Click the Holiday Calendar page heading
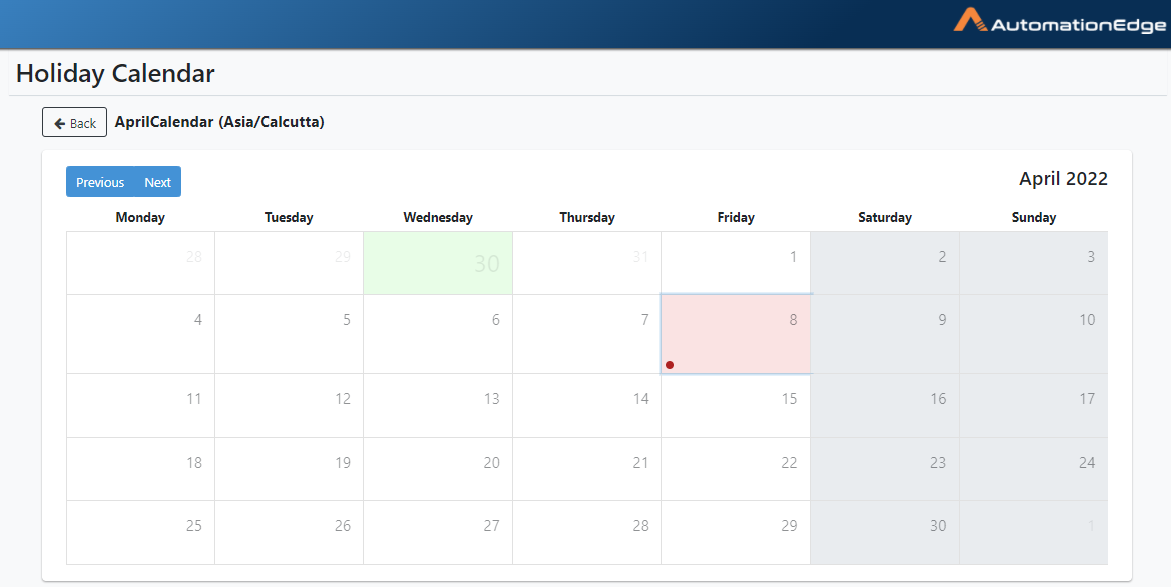Image resolution: width=1171 pixels, height=587 pixels. [115, 73]
